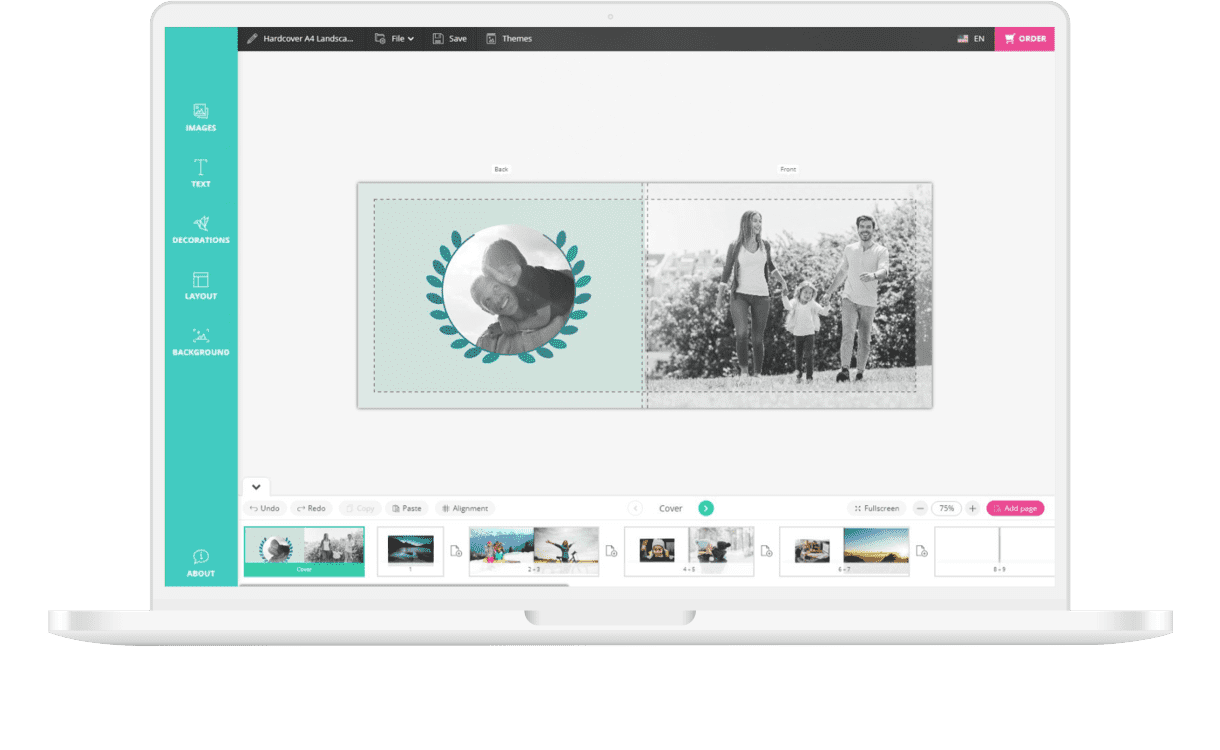Click the 75% zoom value field

coord(946,508)
